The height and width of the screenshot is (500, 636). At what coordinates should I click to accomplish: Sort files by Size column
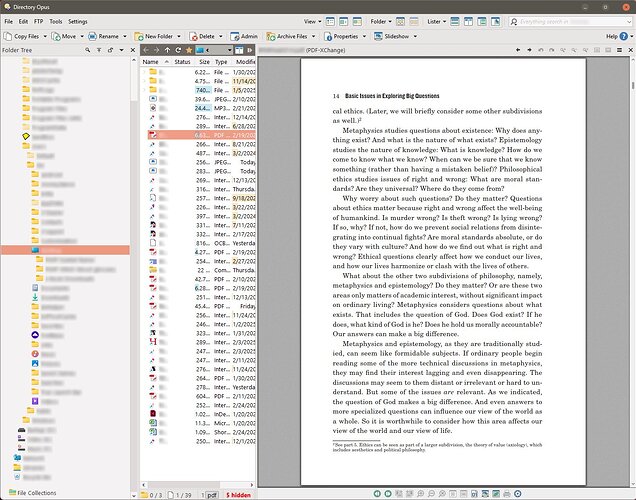pos(204,62)
